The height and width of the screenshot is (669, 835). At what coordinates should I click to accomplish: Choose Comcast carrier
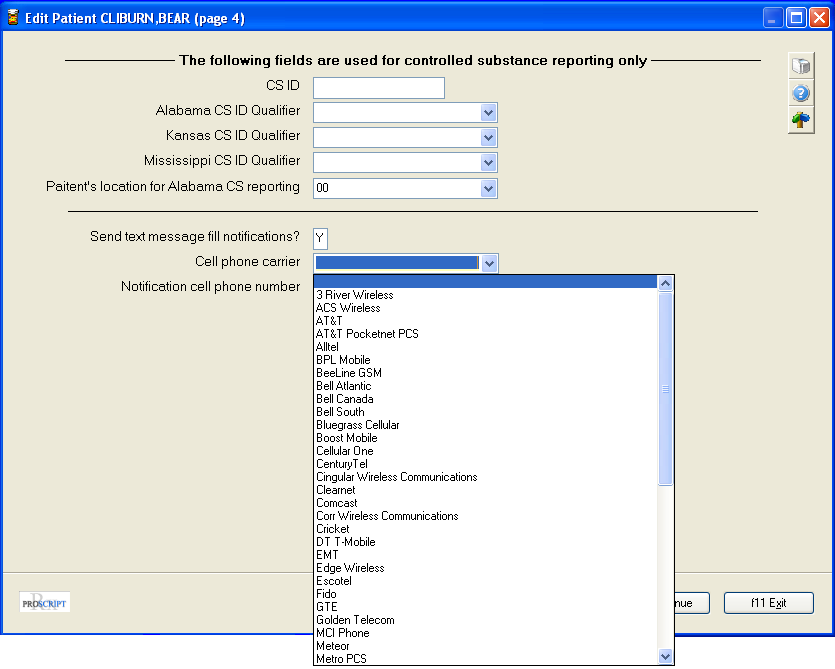[486, 503]
